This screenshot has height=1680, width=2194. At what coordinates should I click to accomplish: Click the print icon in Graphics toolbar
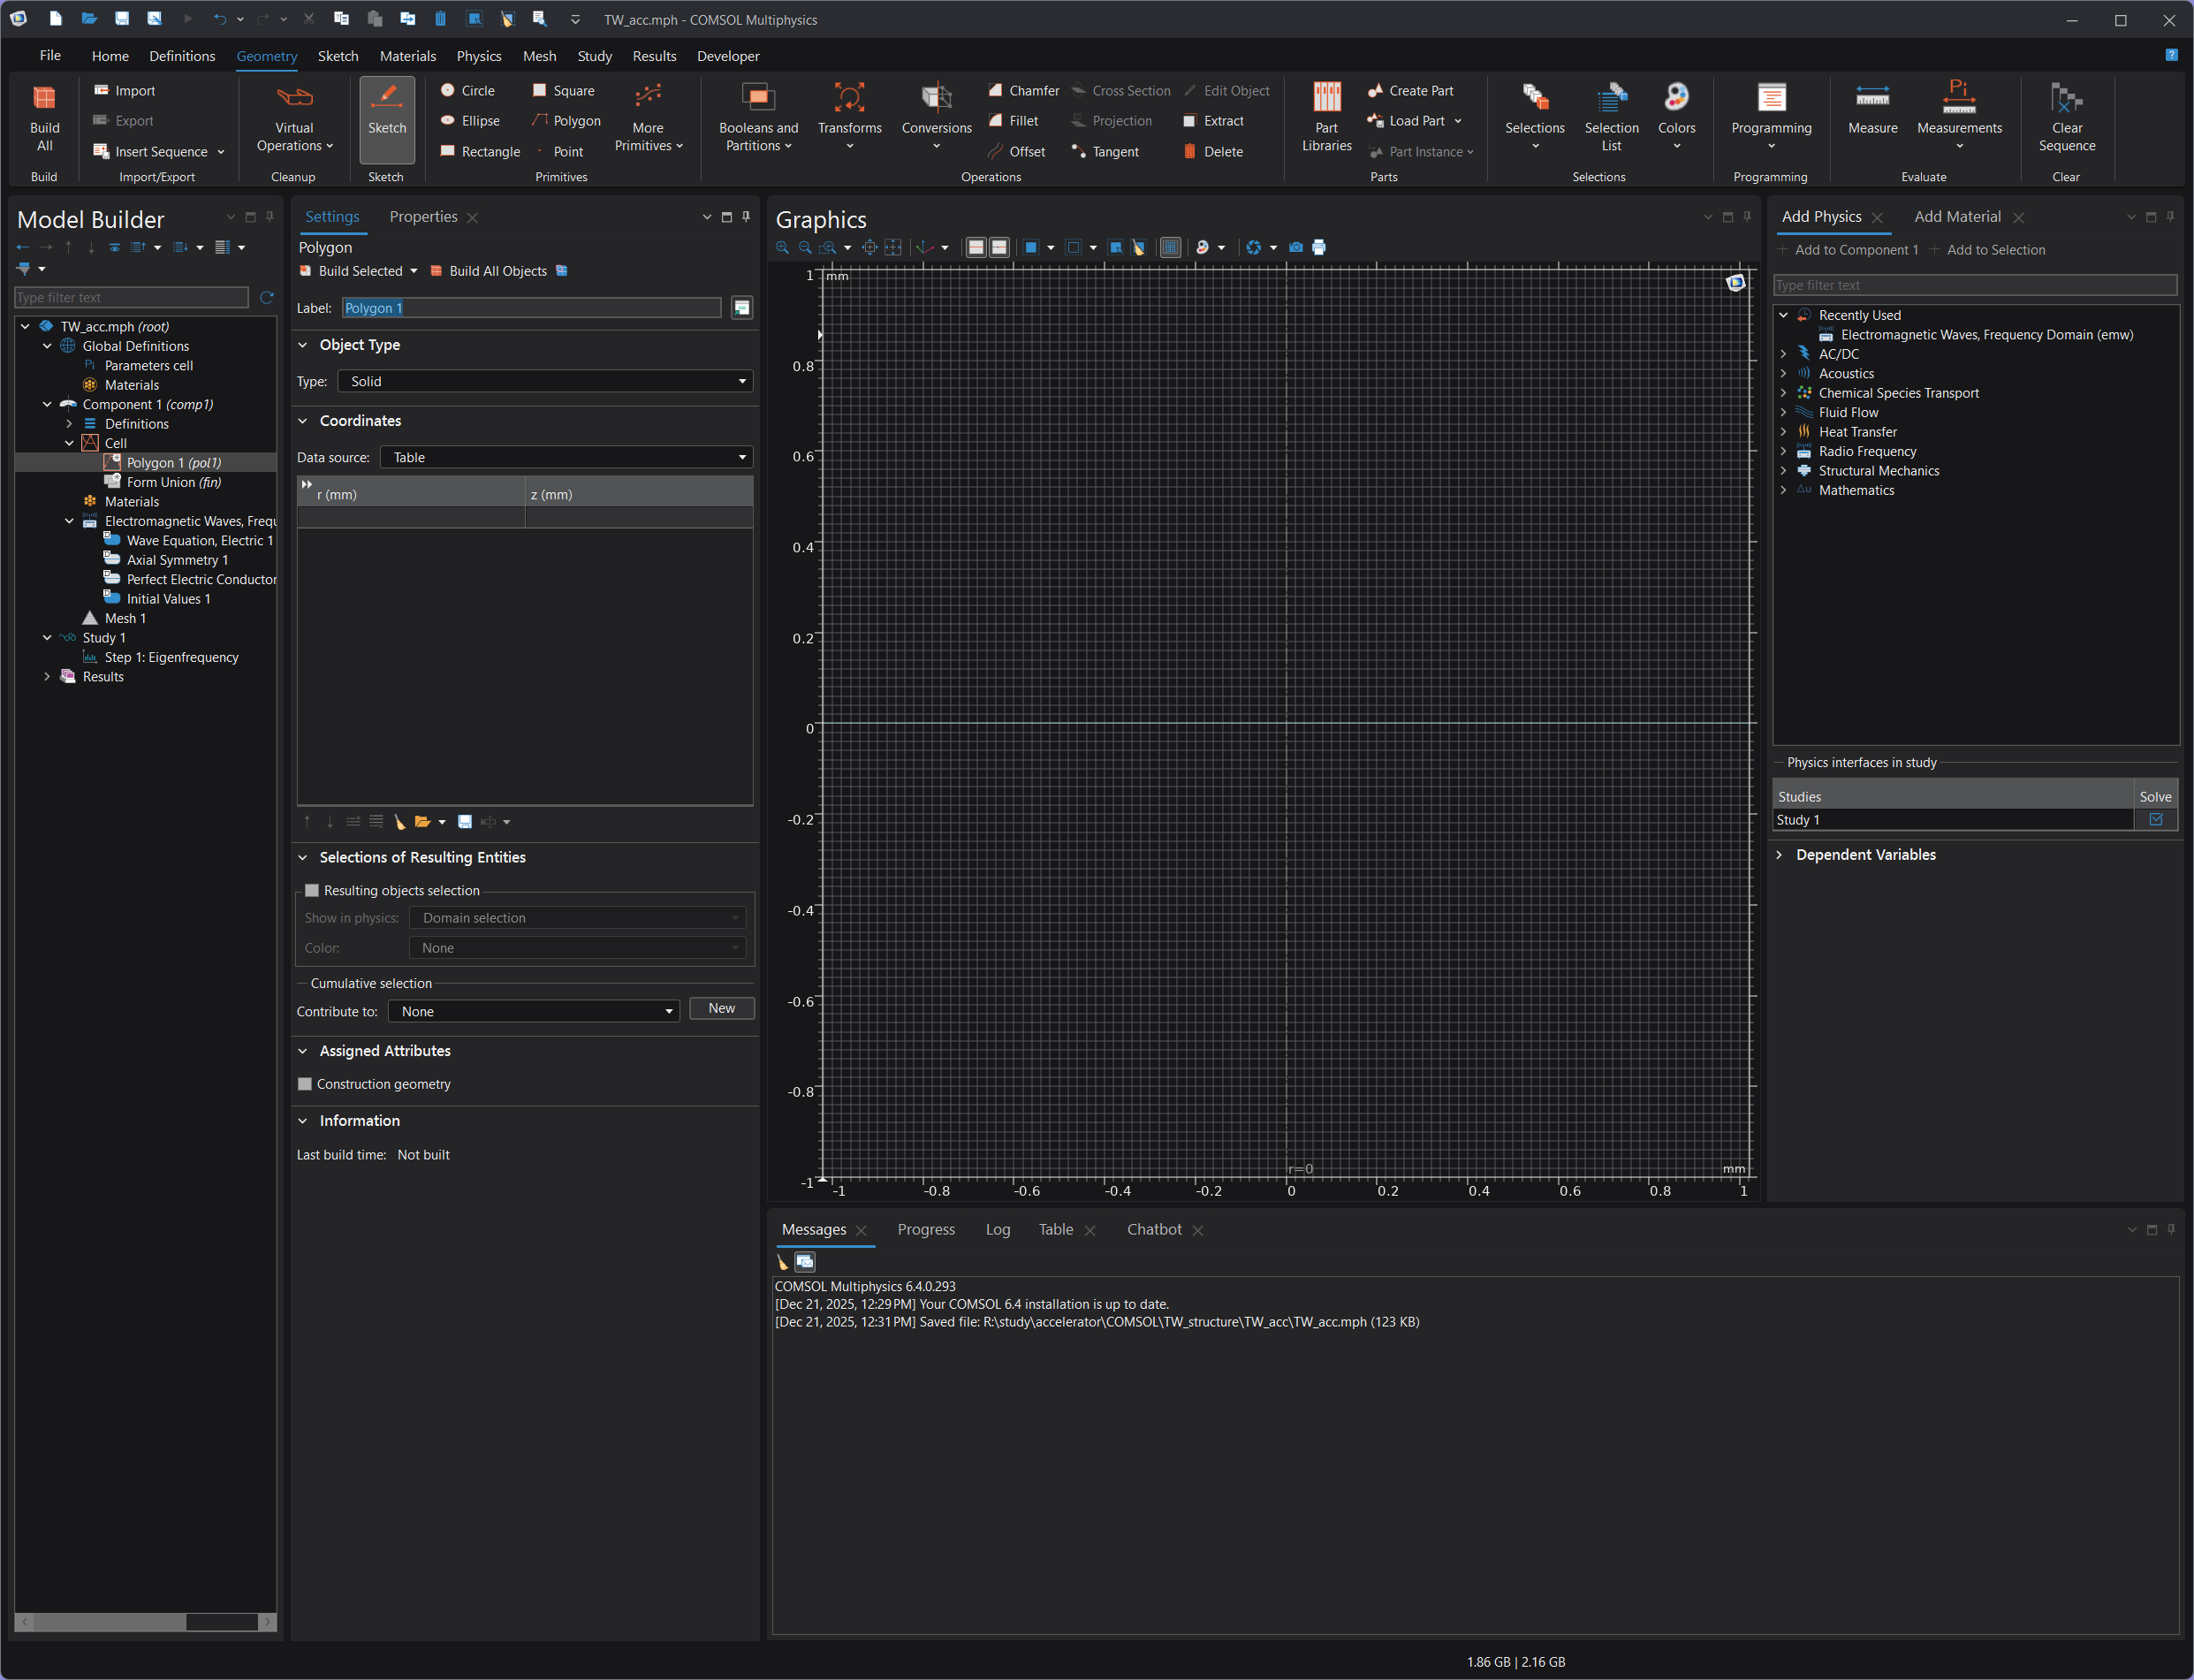(1319, 247)
